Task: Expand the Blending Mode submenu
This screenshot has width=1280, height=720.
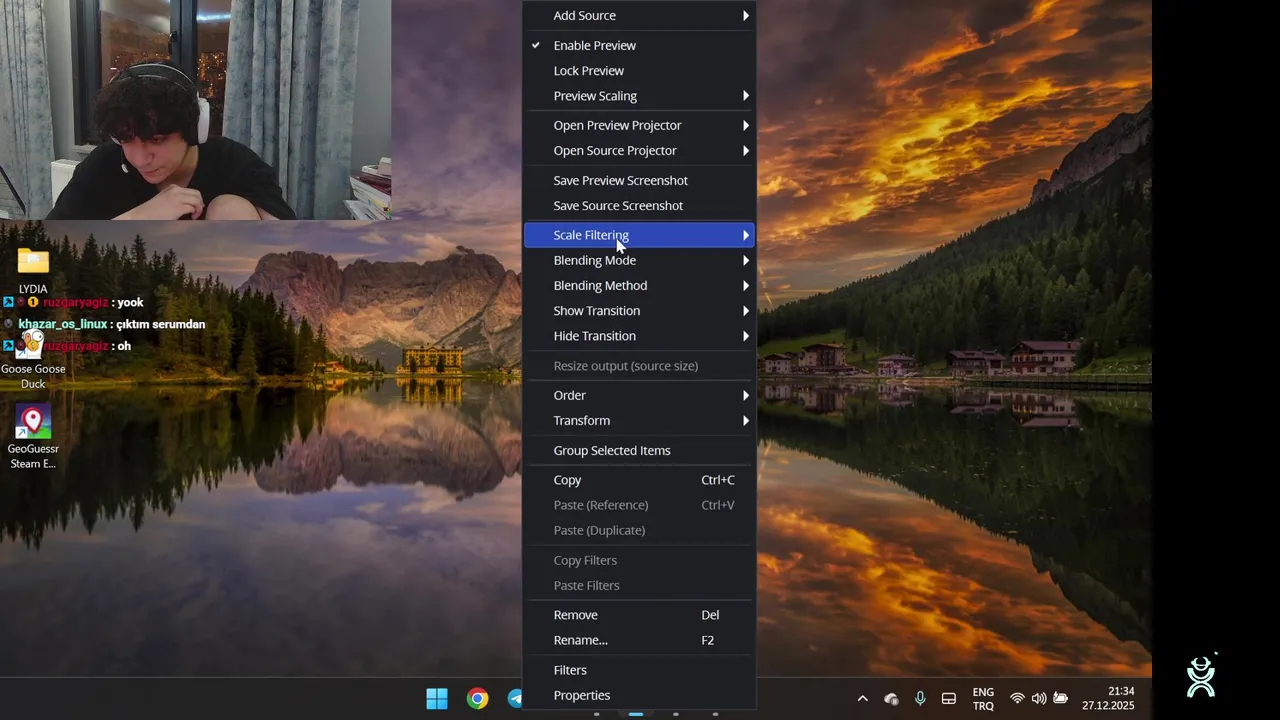Action: coord(640,260)
